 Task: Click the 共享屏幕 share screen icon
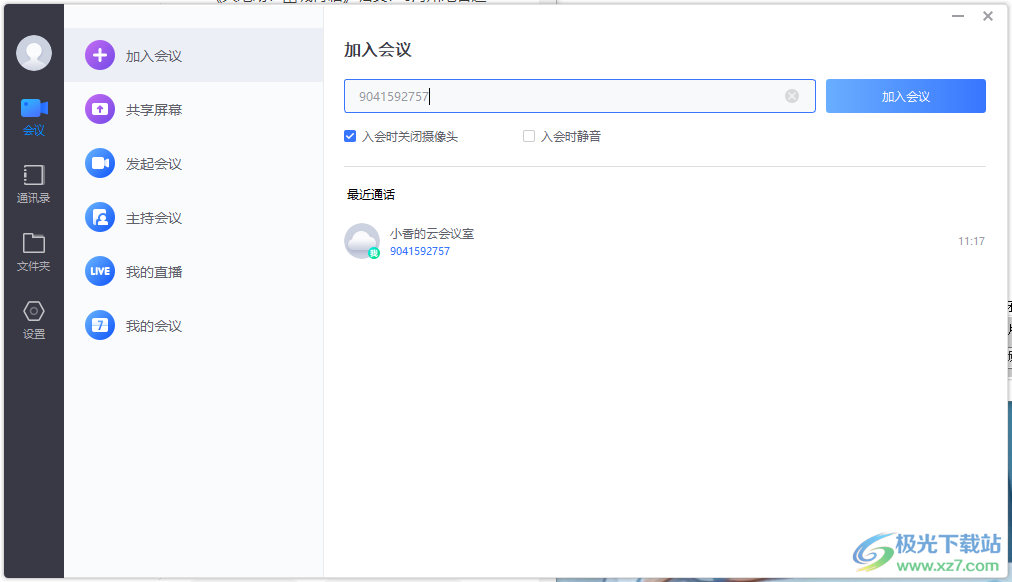(100, 109)
